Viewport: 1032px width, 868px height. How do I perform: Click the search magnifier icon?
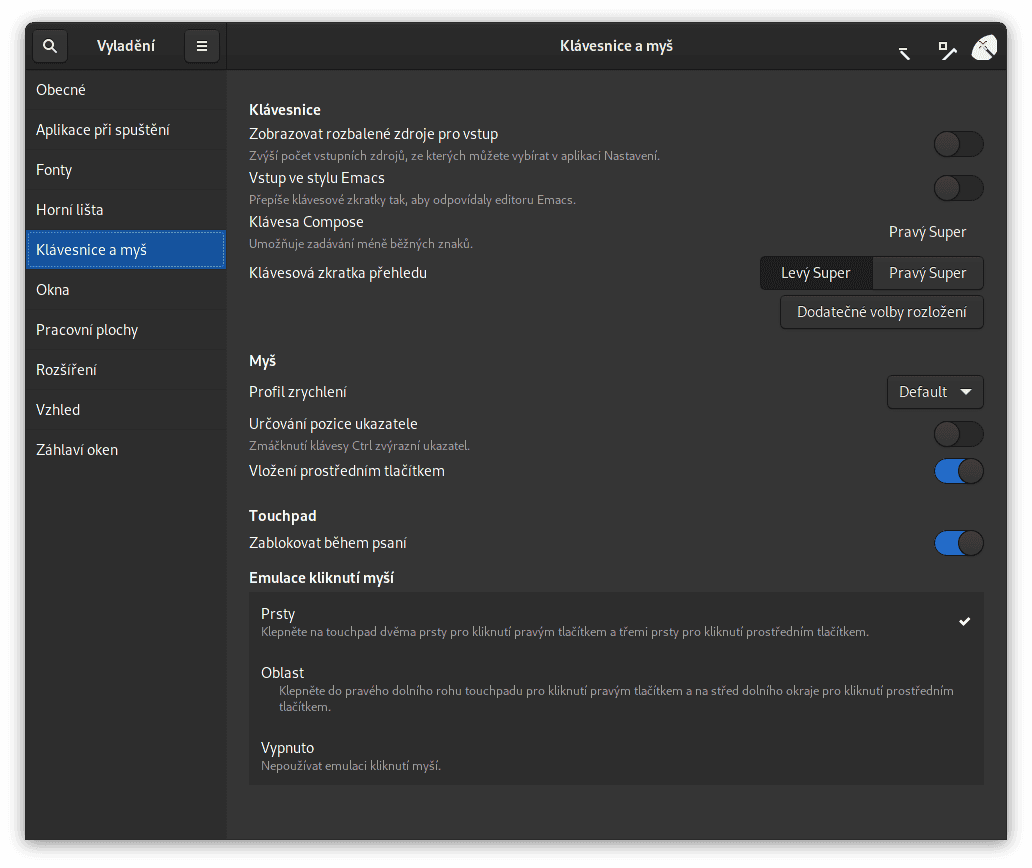50,46
